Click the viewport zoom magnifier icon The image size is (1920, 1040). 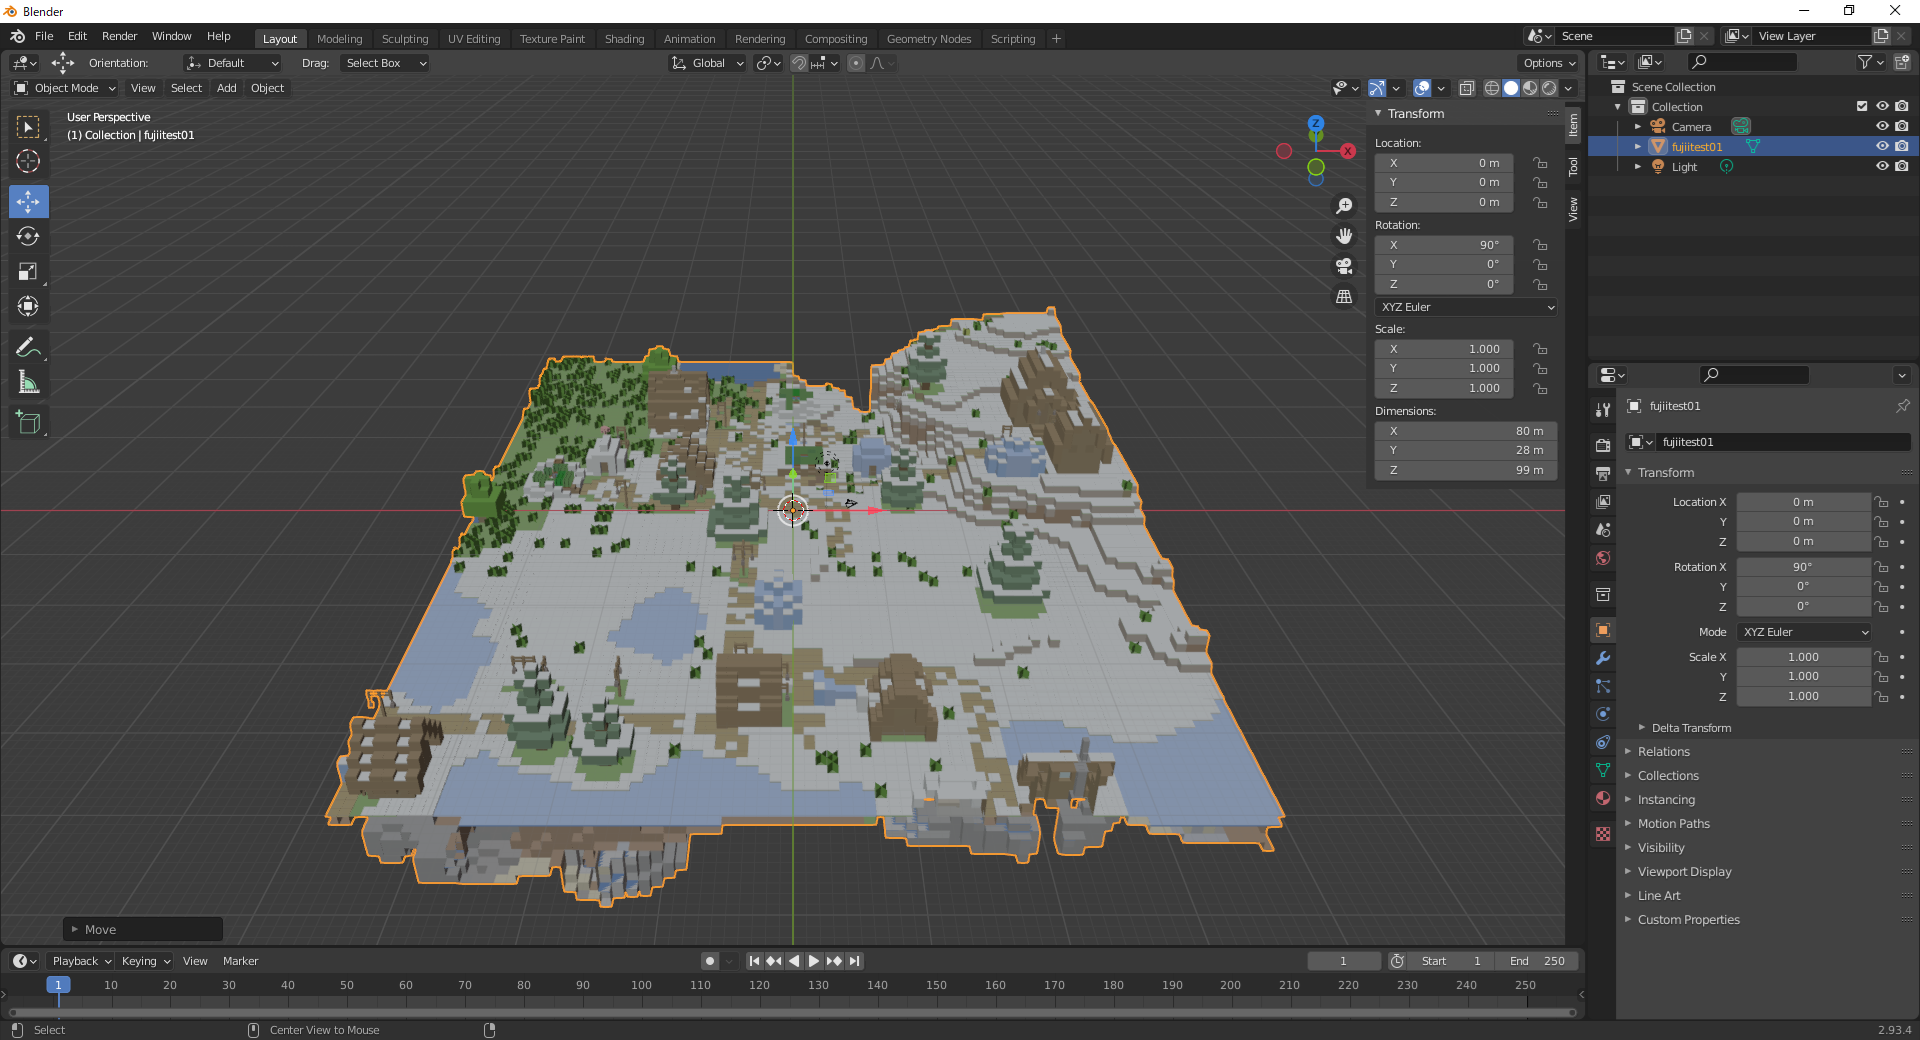coord(1344,206)
